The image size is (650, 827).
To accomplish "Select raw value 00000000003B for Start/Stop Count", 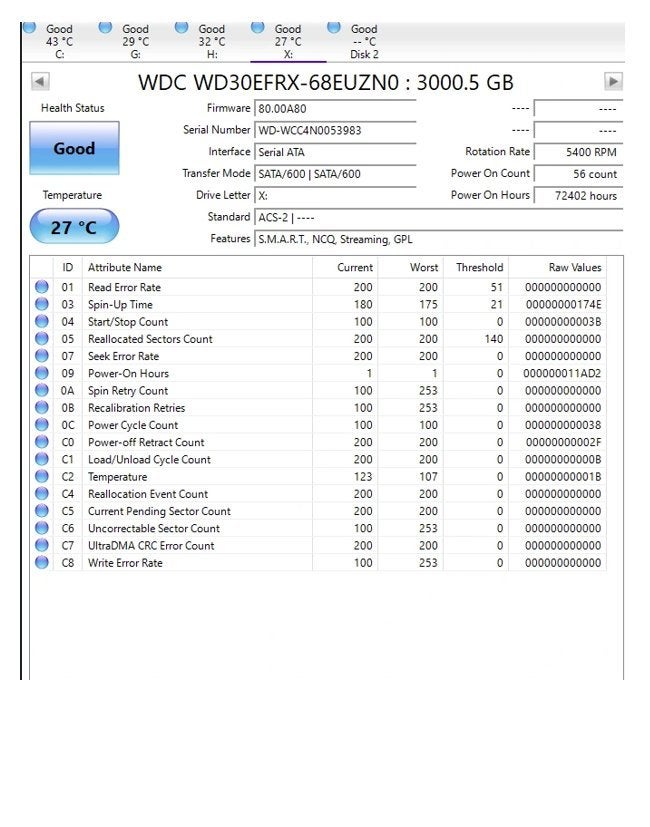I will coord(563,322).
